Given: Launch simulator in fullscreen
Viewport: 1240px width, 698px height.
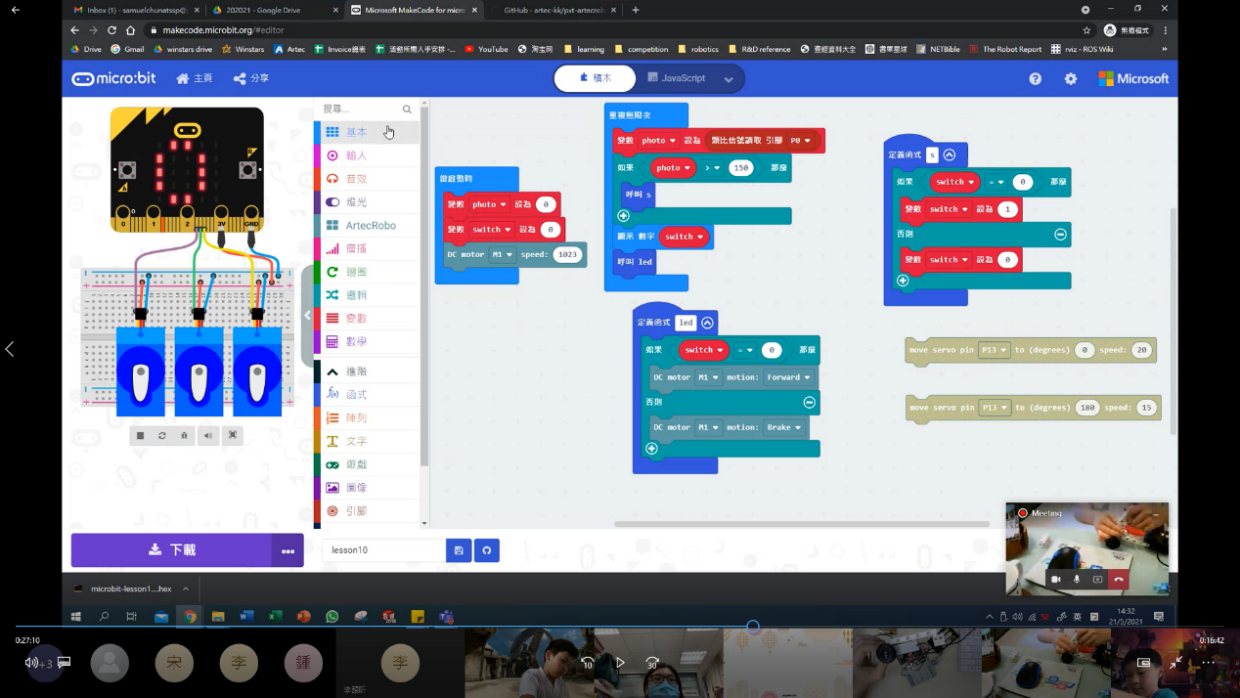Looking at the screenshot, I should click(232, 435).
